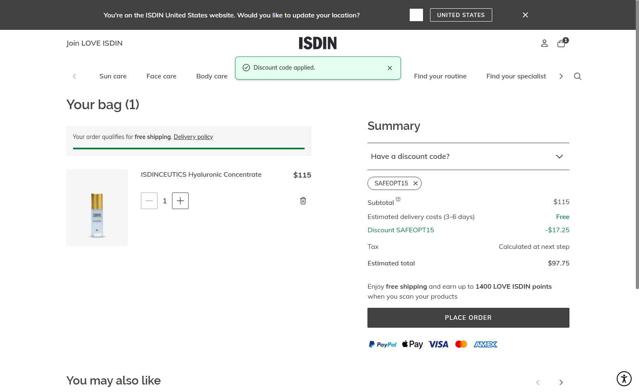Click the 'You may also like' heading
Viewport: 639px width, 392px height.
pyautogui.click(x=113, y=381)
